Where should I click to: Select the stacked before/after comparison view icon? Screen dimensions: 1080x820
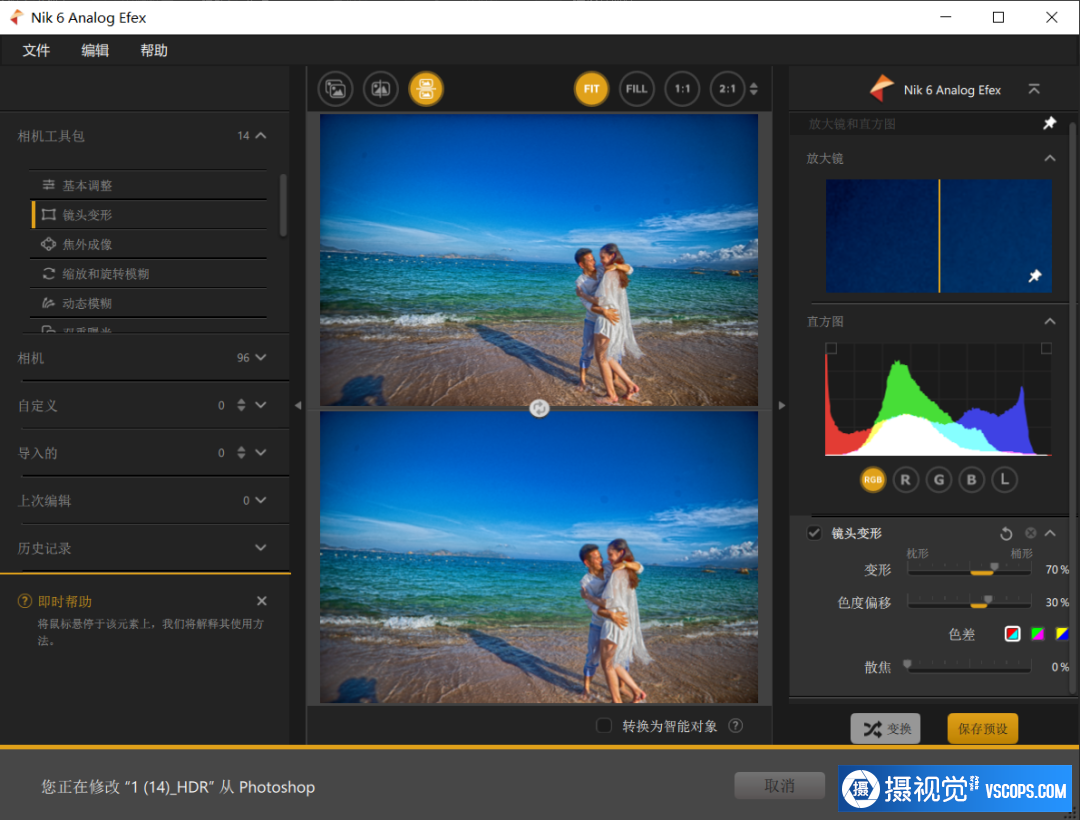(426, 89)
